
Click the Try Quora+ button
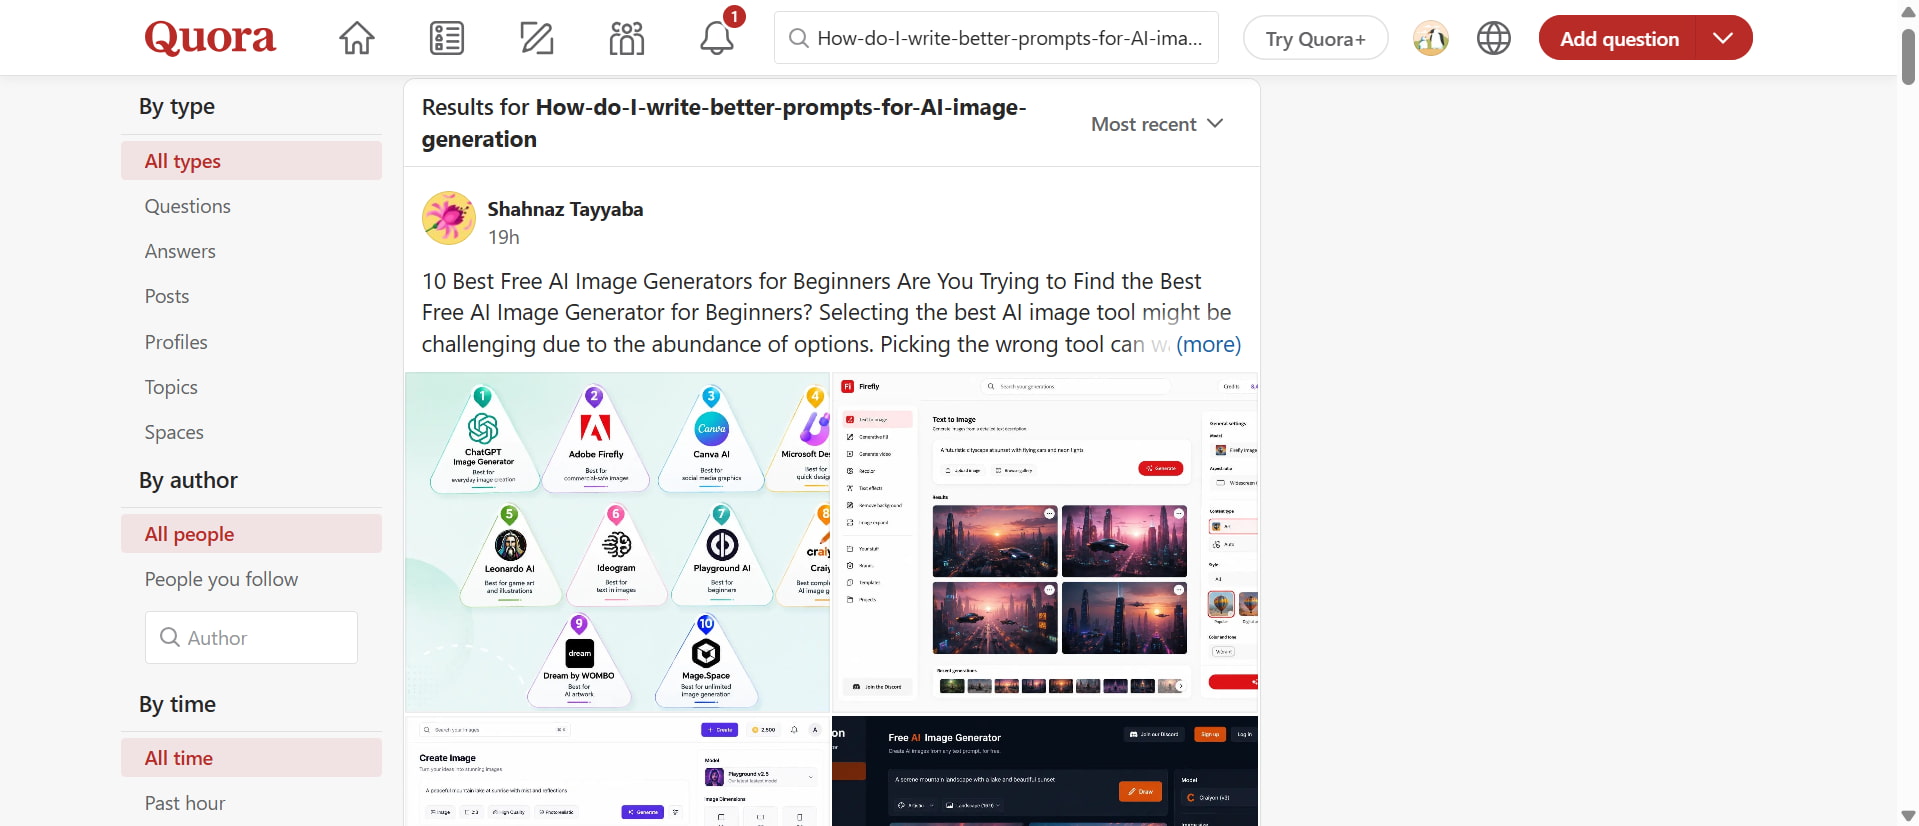pos(1315,38)
